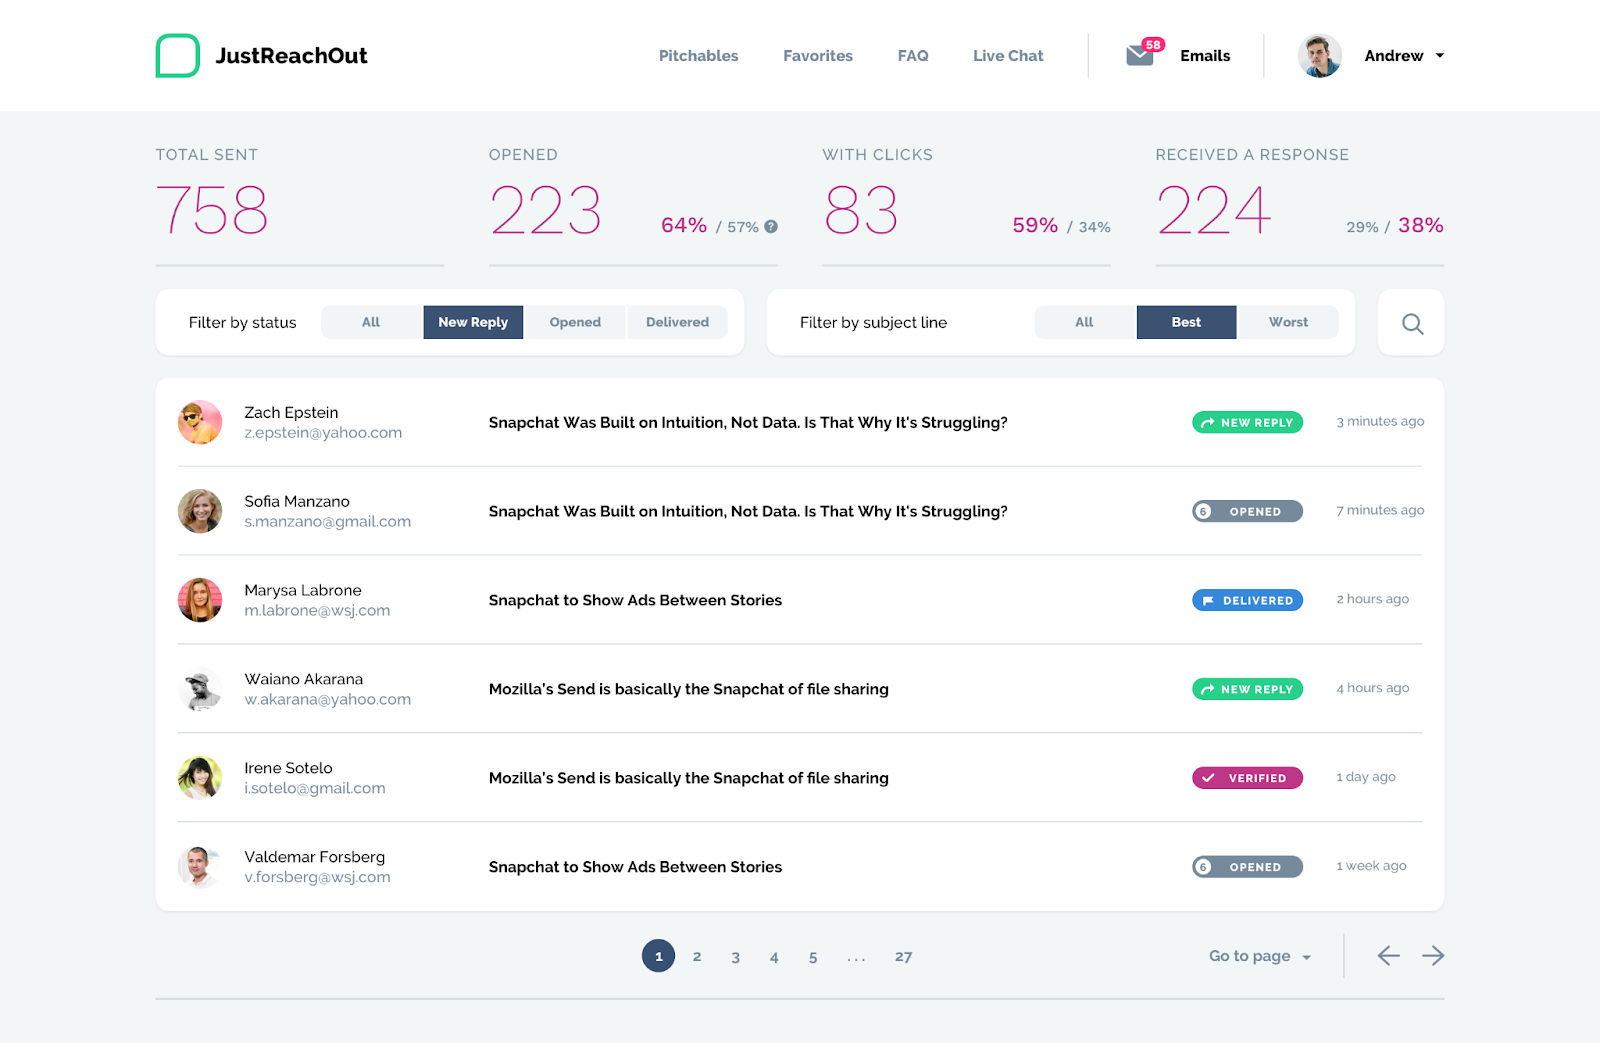
Task: Open the help tooltip next to 57%
Action: click(769, 226)
